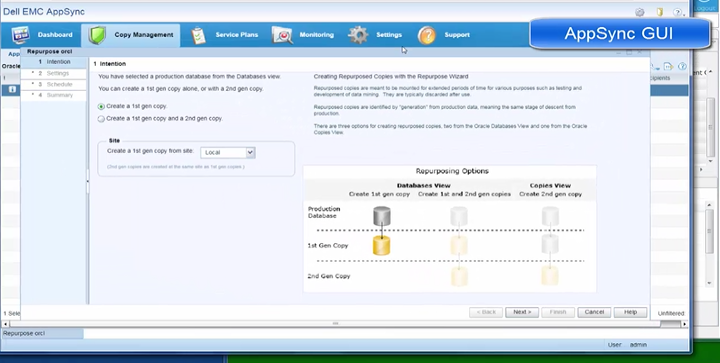Click the Copy Management shield icon
The image size is (720, 363).
[x=97, y=35]
